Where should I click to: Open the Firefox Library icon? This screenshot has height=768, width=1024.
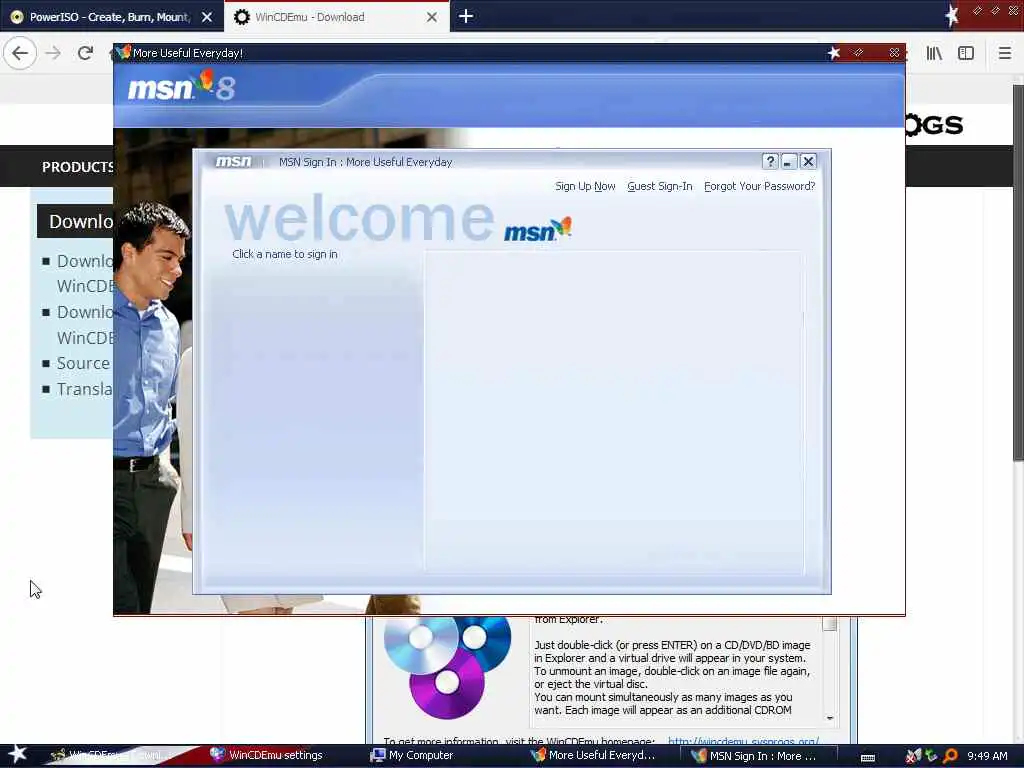click(x=934, y=53)
